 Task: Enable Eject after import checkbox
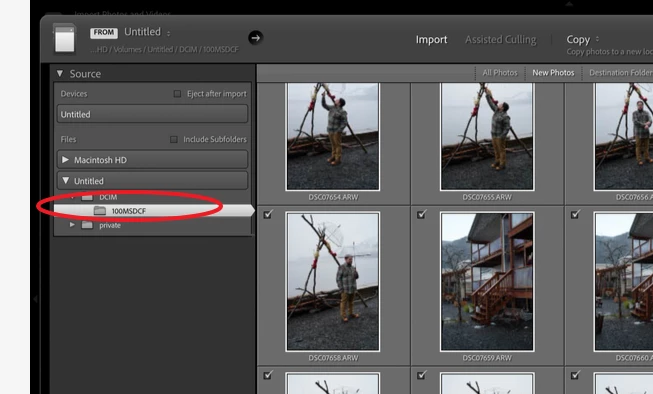click(177, 94)
